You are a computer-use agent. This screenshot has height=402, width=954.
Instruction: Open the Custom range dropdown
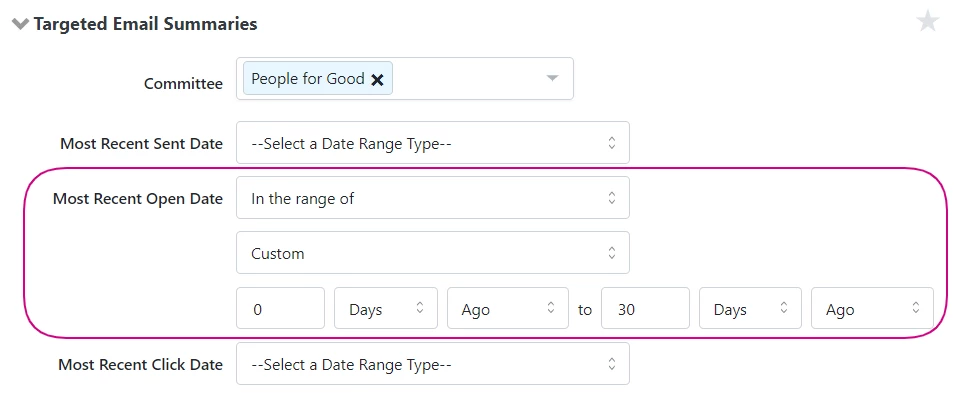click(x=432, y=253)
